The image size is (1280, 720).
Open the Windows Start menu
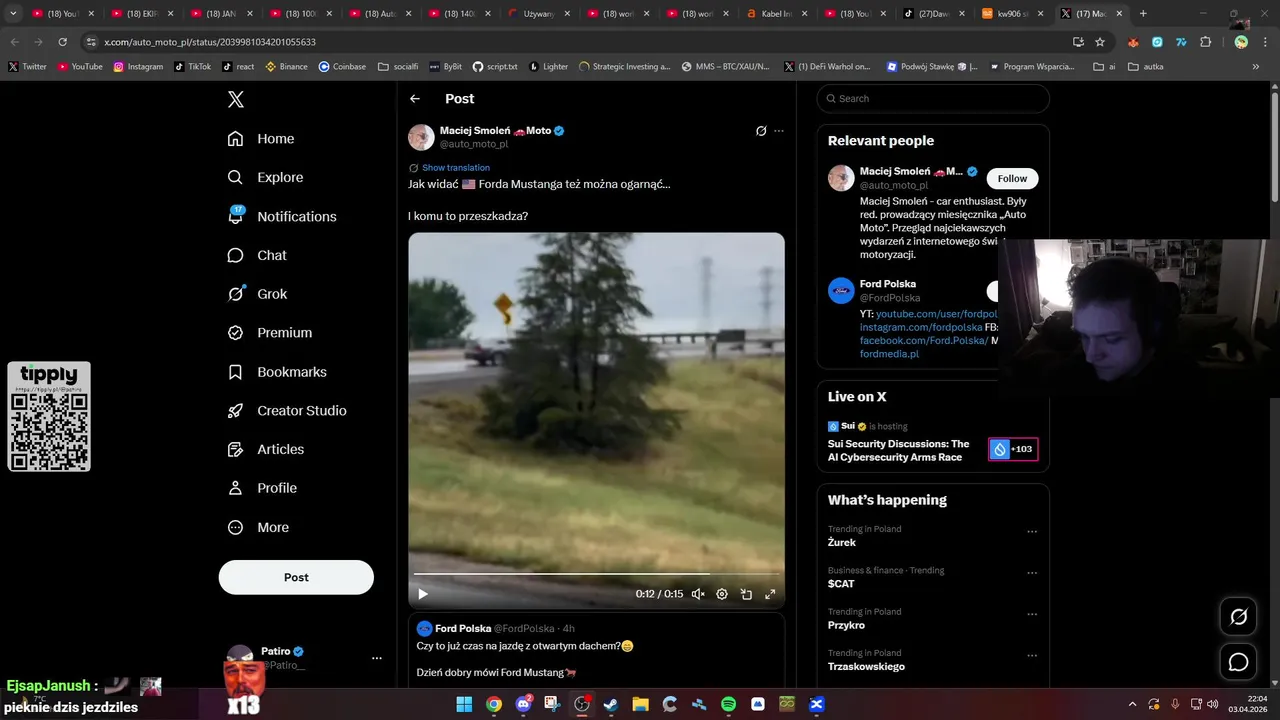[x=464, y=704]
